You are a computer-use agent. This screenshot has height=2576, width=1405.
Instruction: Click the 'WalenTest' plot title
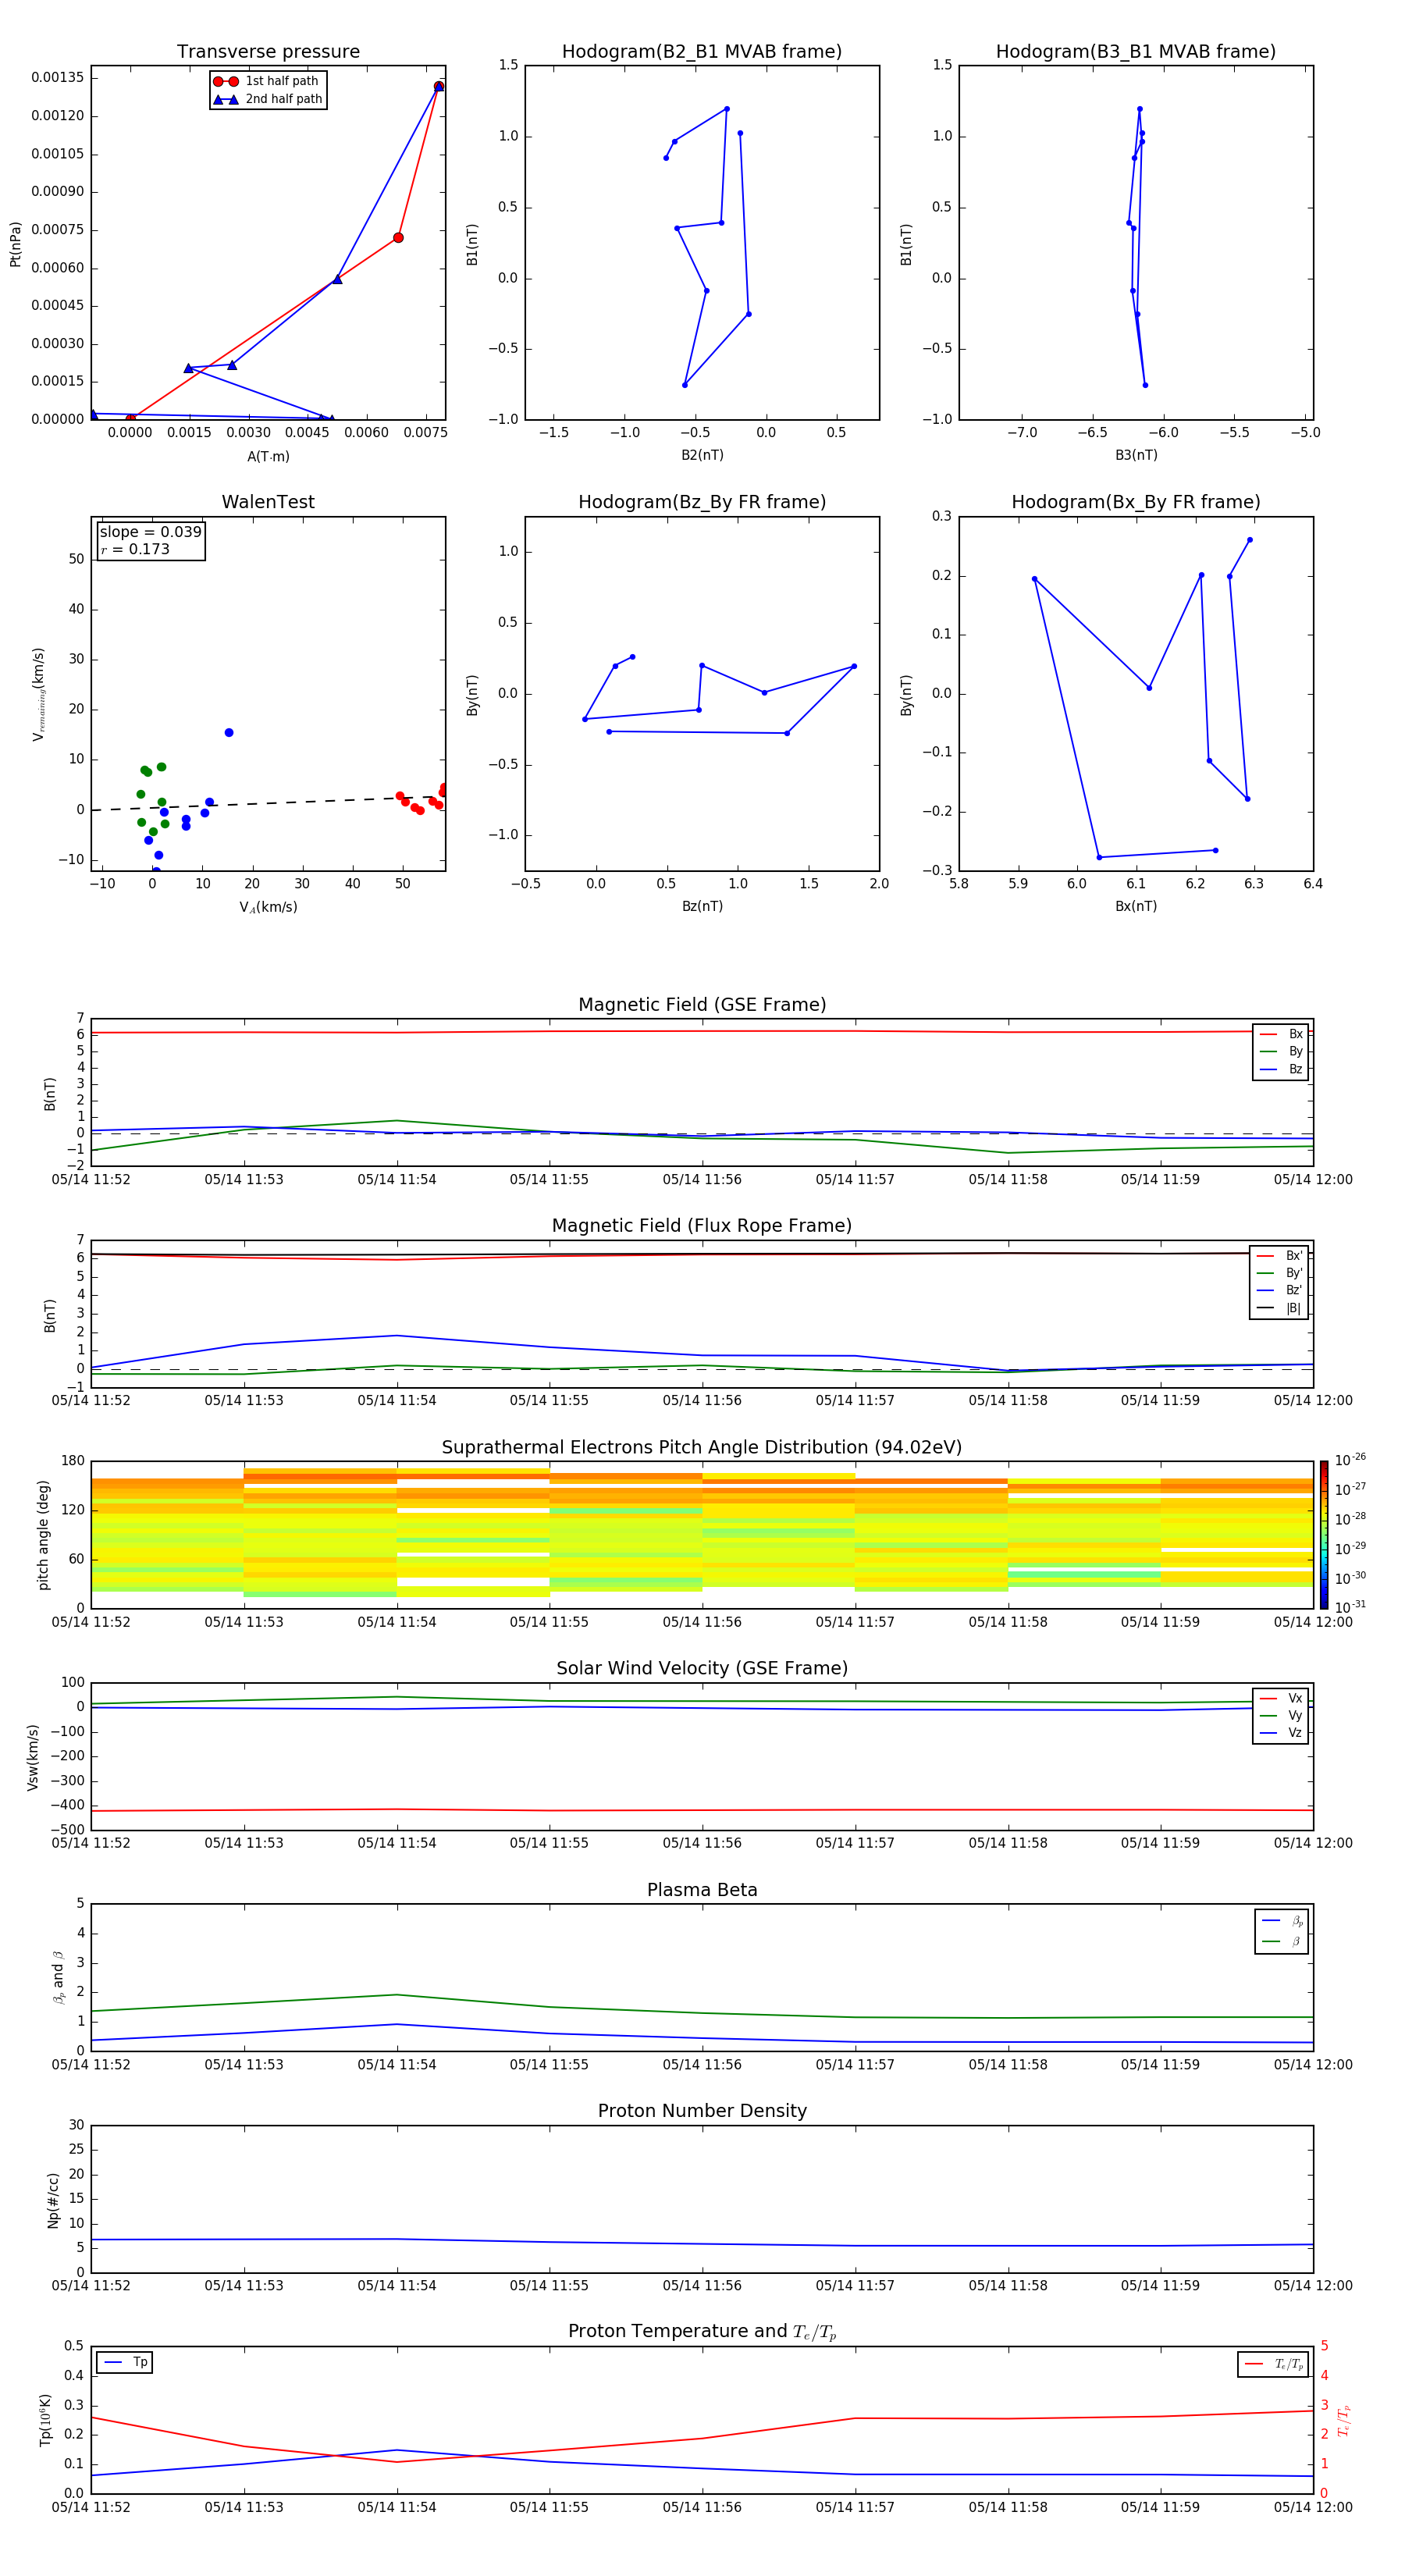(268, 502)
